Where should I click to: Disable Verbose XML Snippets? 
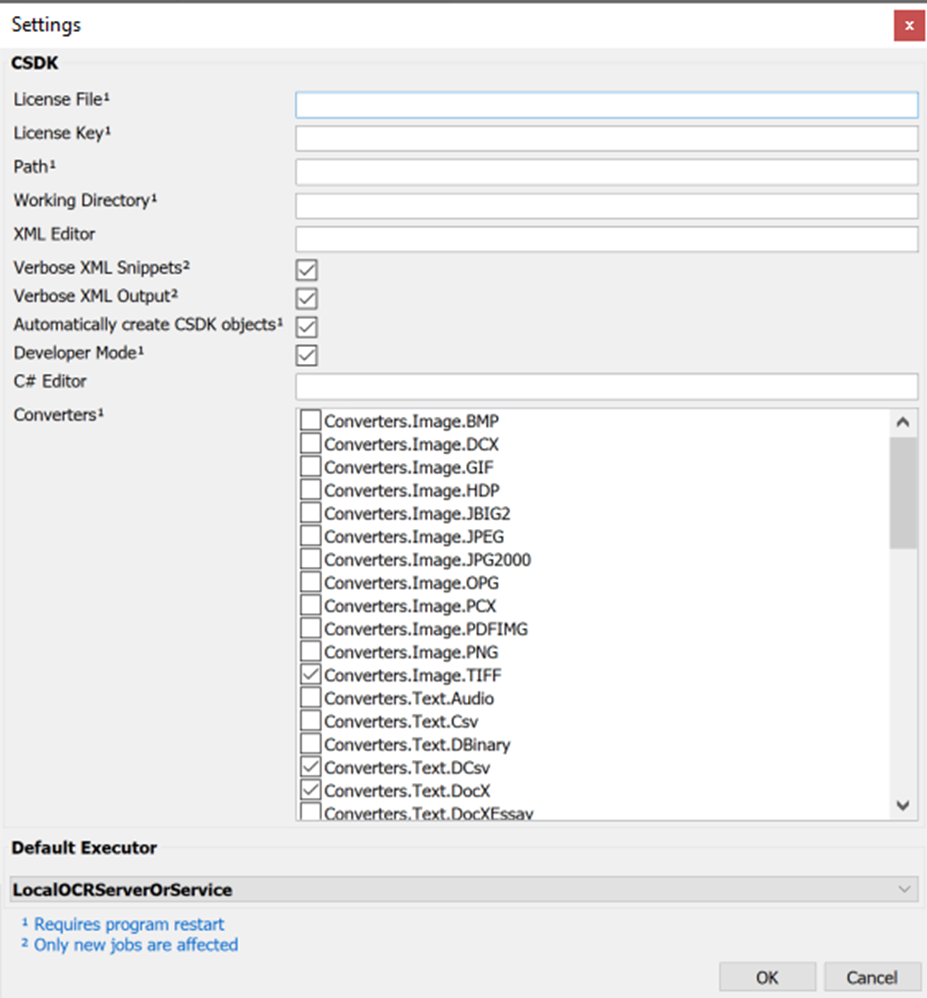pos(306,269)
